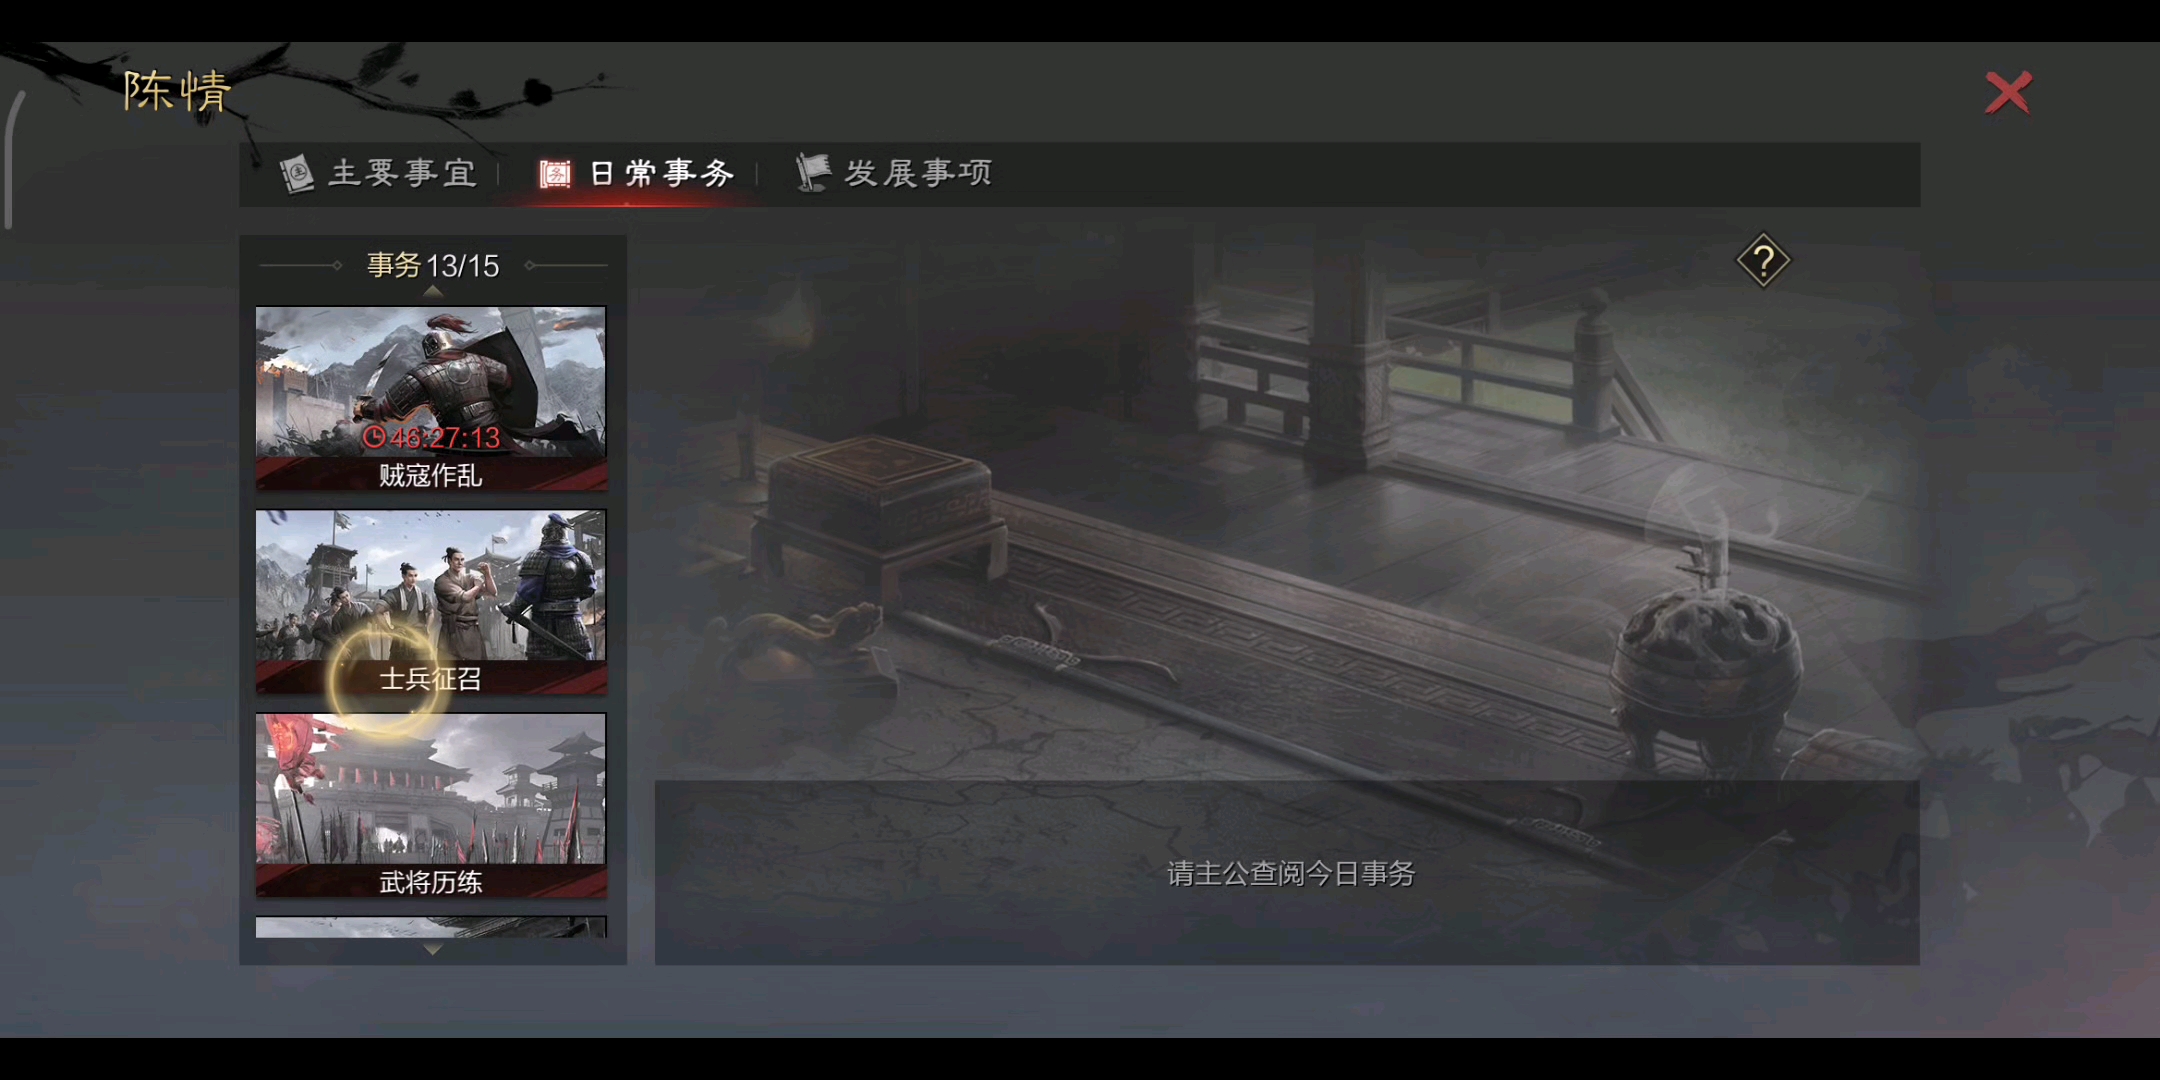
Task: Select the 日常事务 tab
Action: 638,174
